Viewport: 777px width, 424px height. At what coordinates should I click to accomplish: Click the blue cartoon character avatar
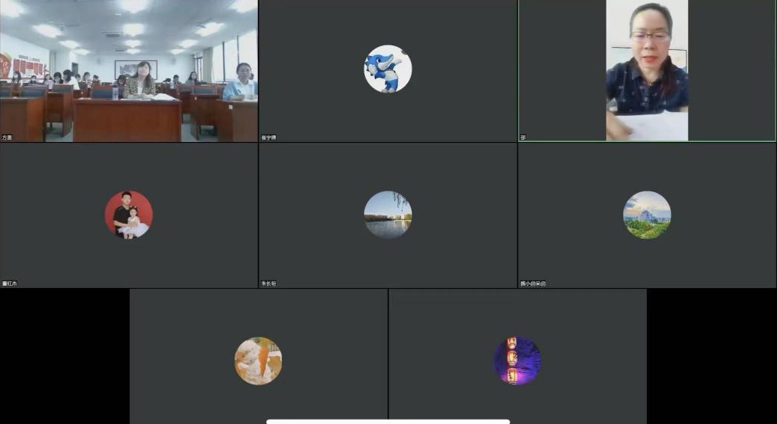387,69
